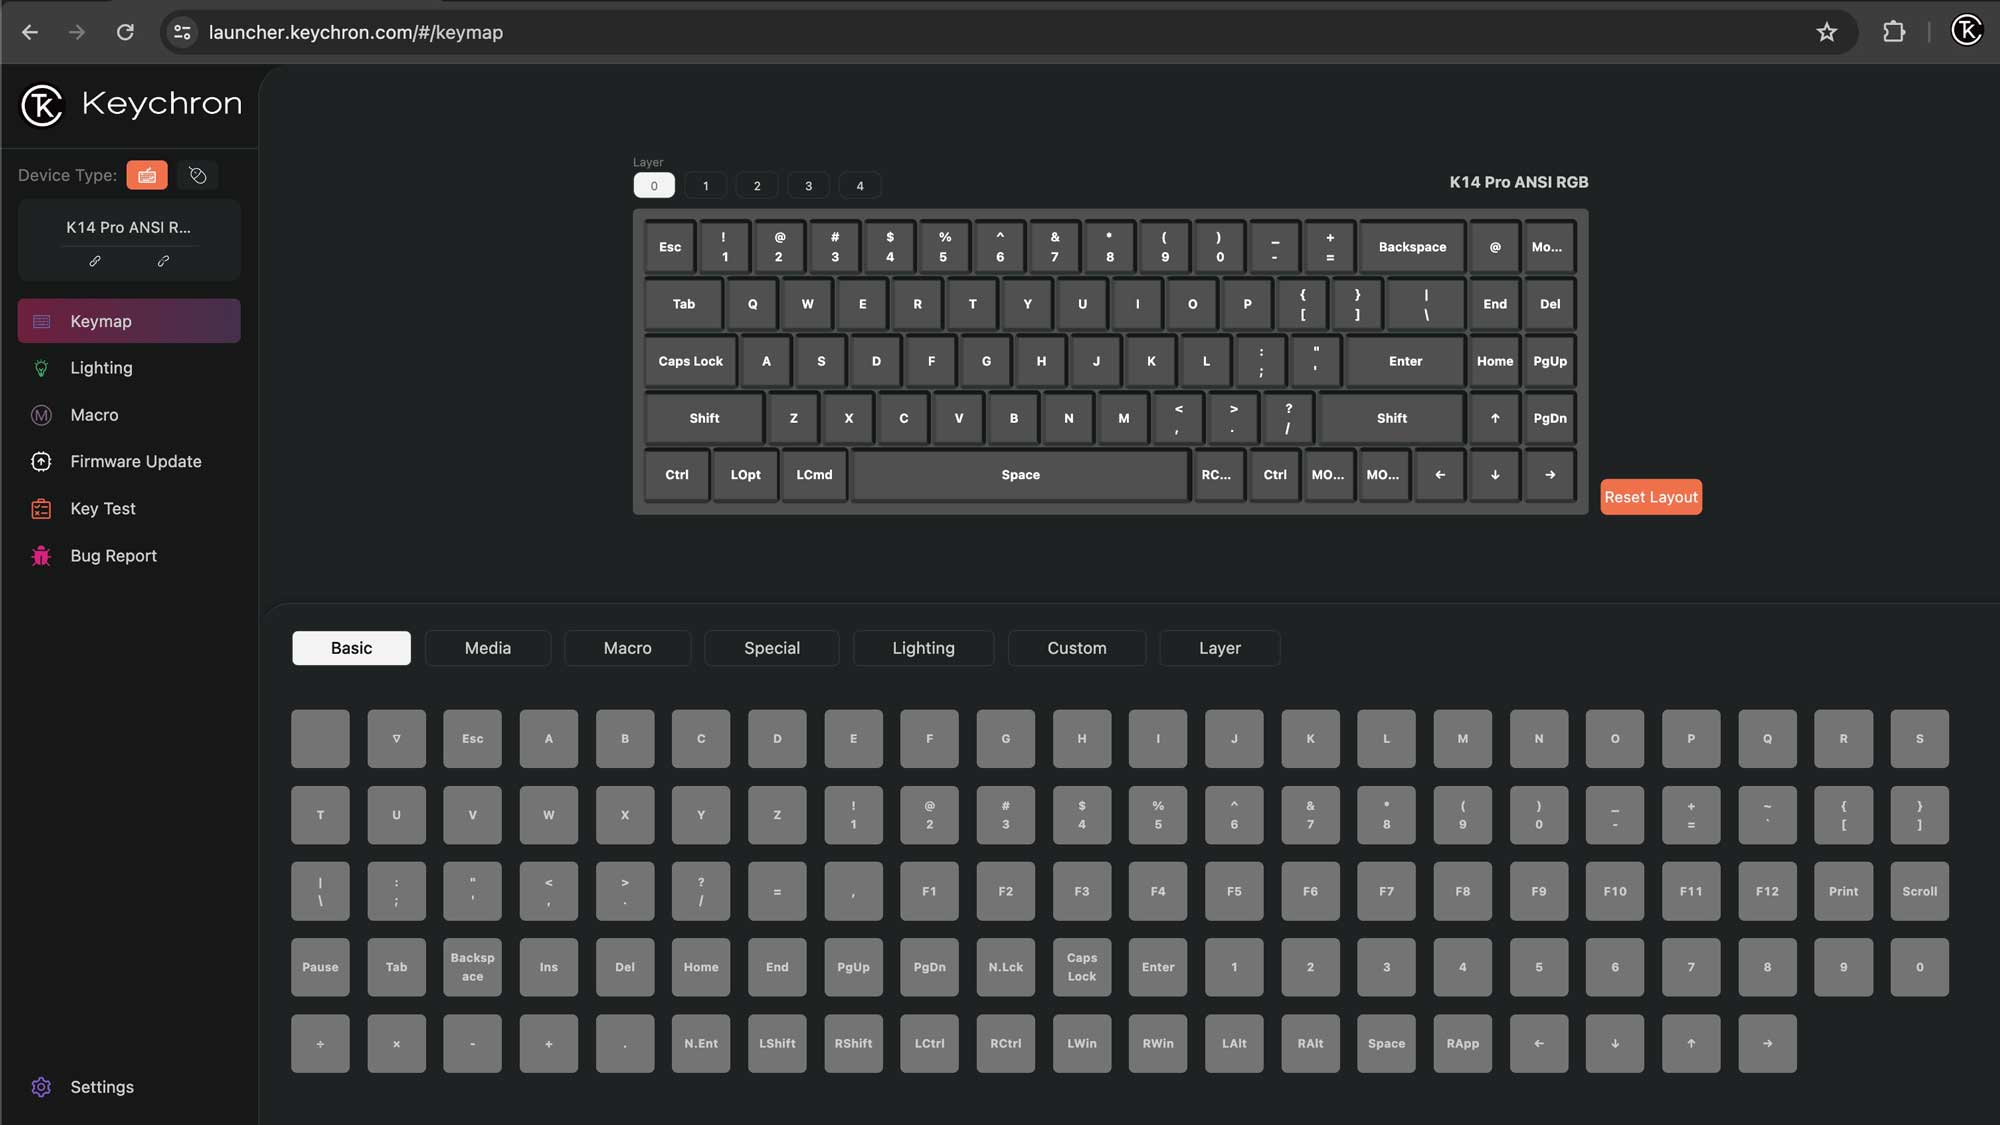Viewport: 2000px width, 1125px height.
Task: Click the Bug Report sidebar icon
Action: (41, 555)
